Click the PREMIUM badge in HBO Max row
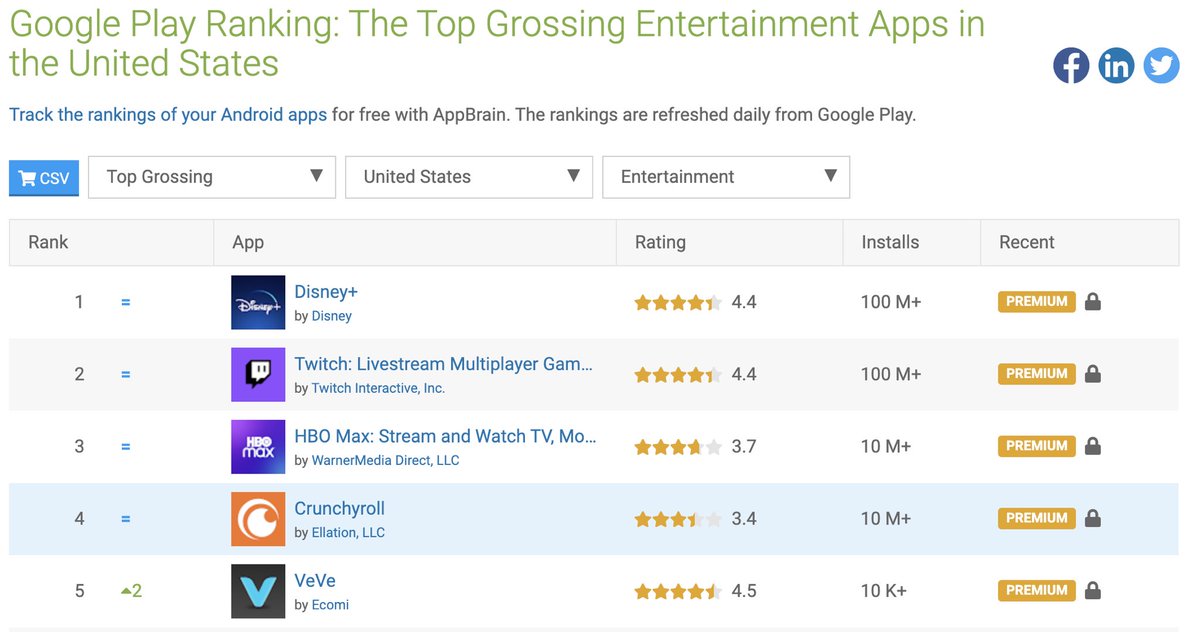 point(1037,446)
